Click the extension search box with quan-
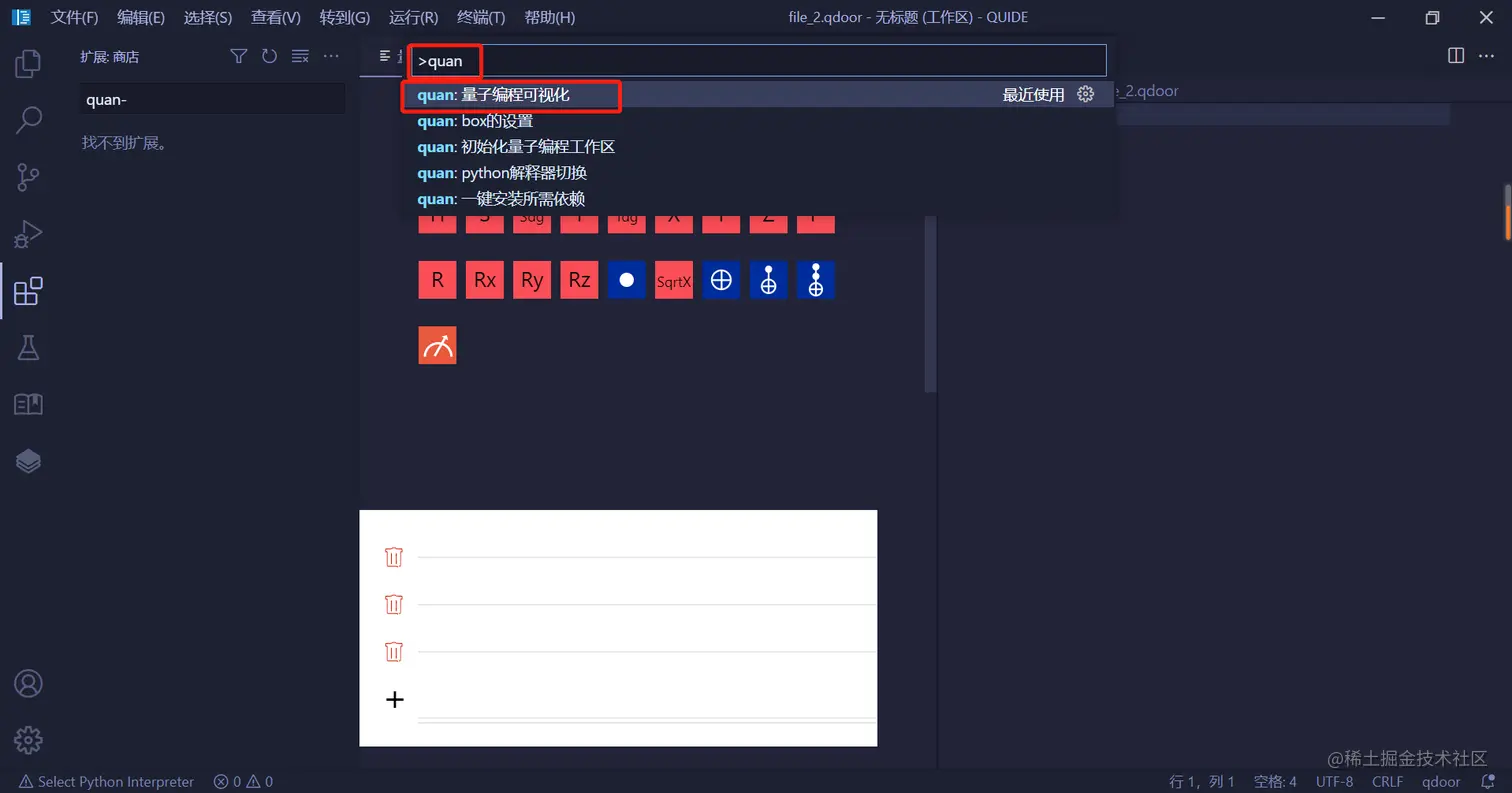The width and height of the screenshot is (1512, 793). point(212,99)
